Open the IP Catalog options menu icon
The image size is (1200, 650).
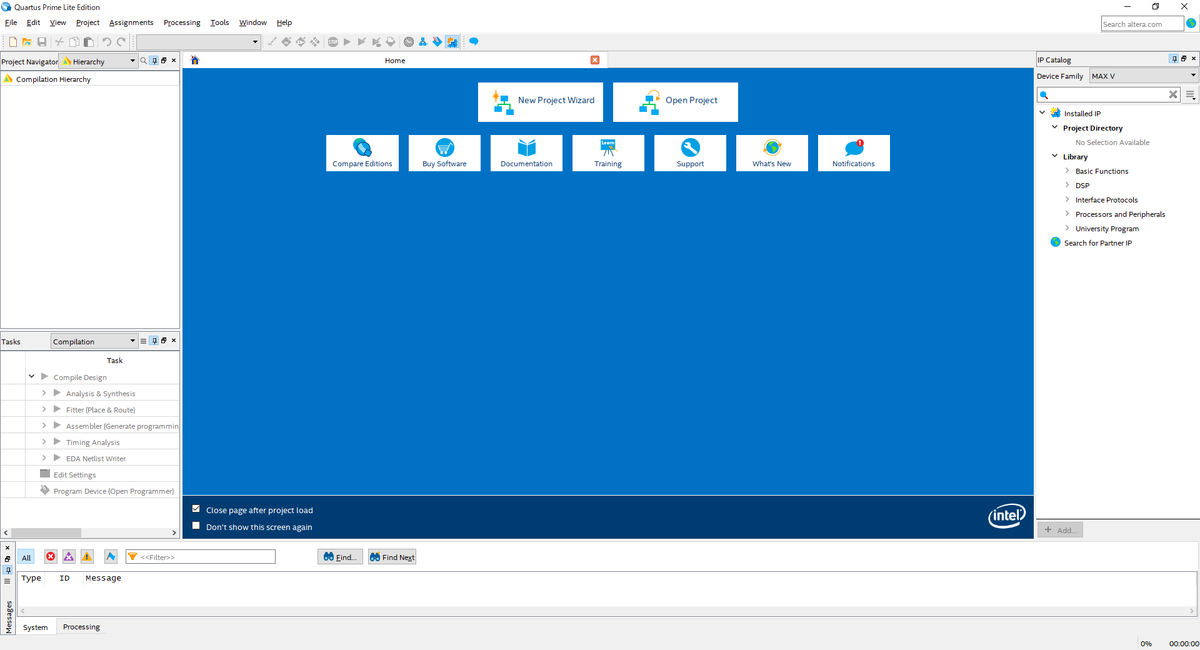(1190, 95)
